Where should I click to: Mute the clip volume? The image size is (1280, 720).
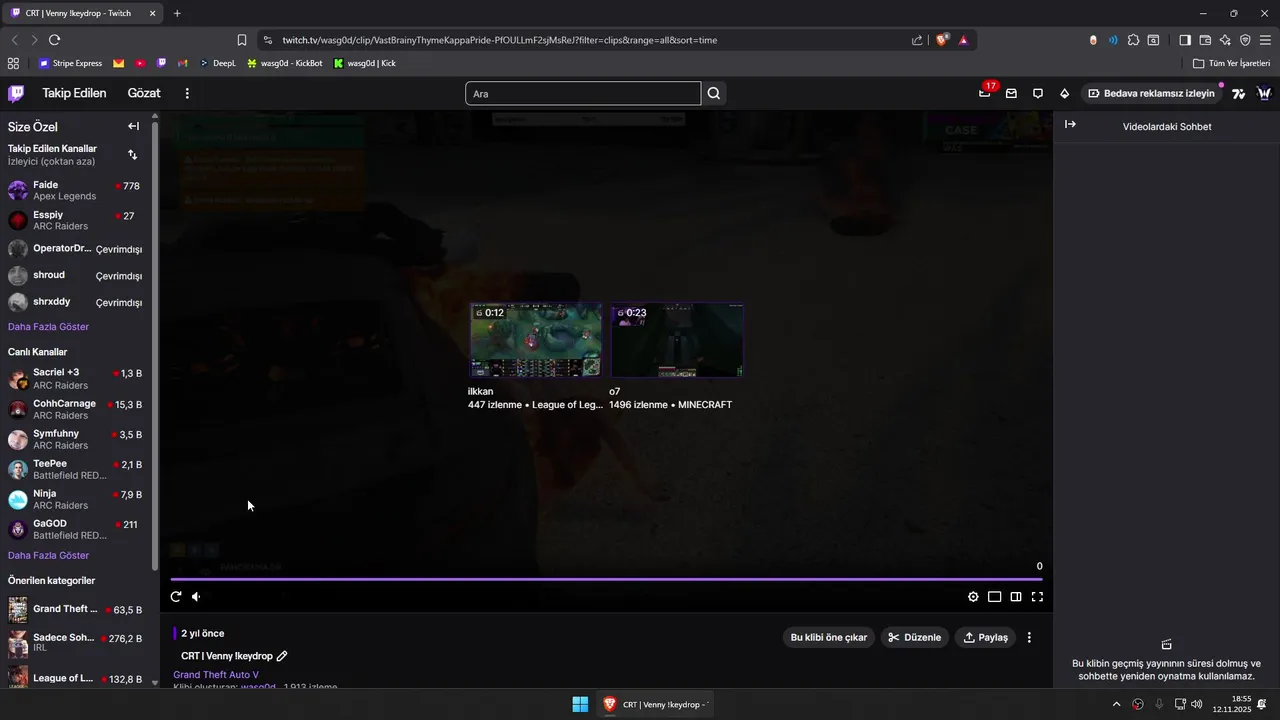pyautogui.click(x=197, y=597)
